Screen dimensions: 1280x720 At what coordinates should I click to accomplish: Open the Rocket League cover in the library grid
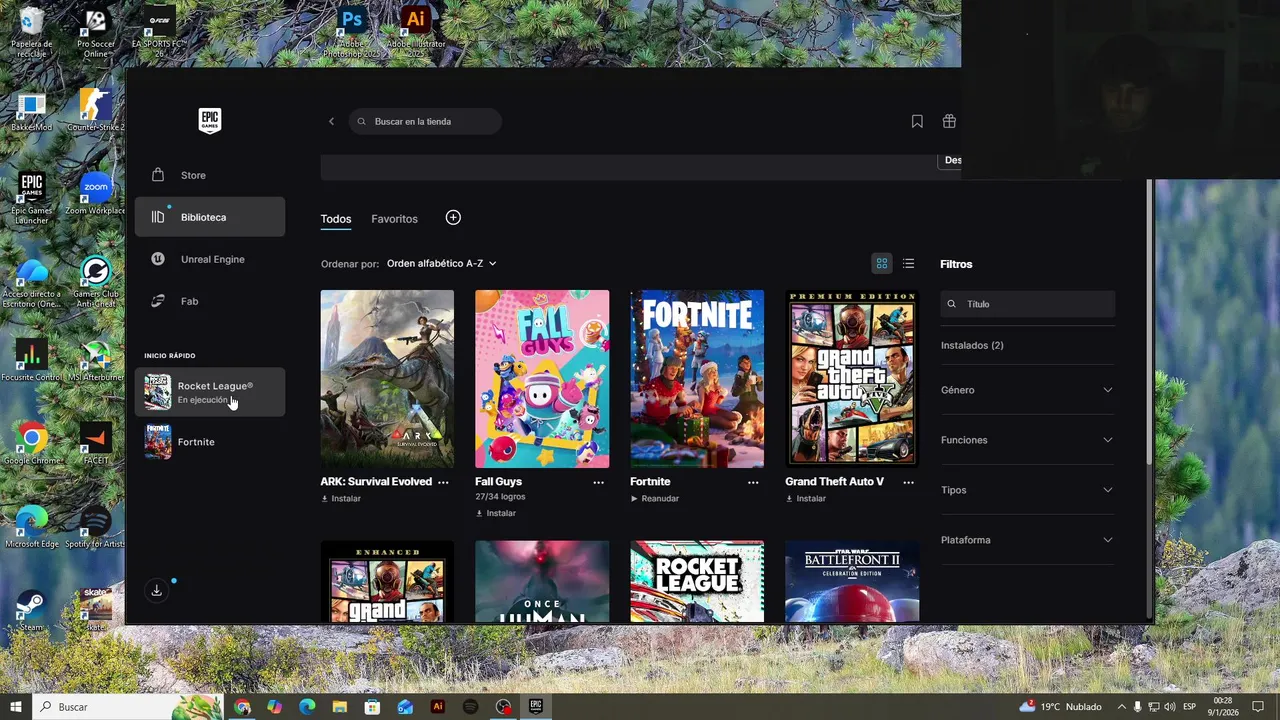697,582
